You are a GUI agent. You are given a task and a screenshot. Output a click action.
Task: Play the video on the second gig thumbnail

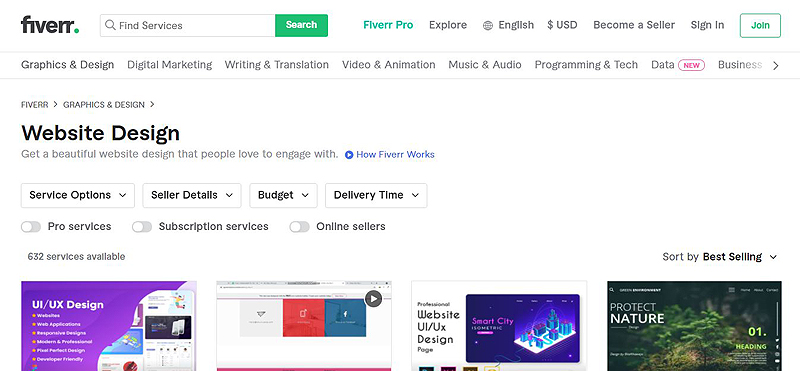373,299
